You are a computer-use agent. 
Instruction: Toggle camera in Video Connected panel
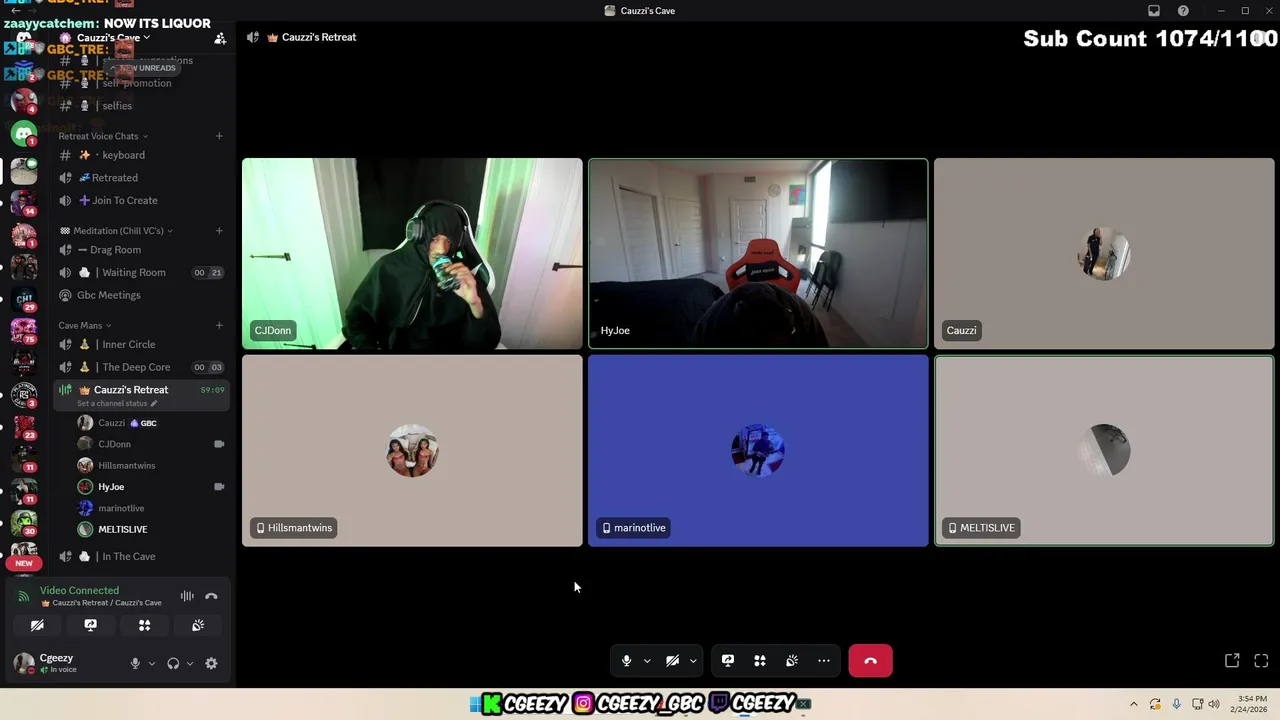tap(37, 625)
